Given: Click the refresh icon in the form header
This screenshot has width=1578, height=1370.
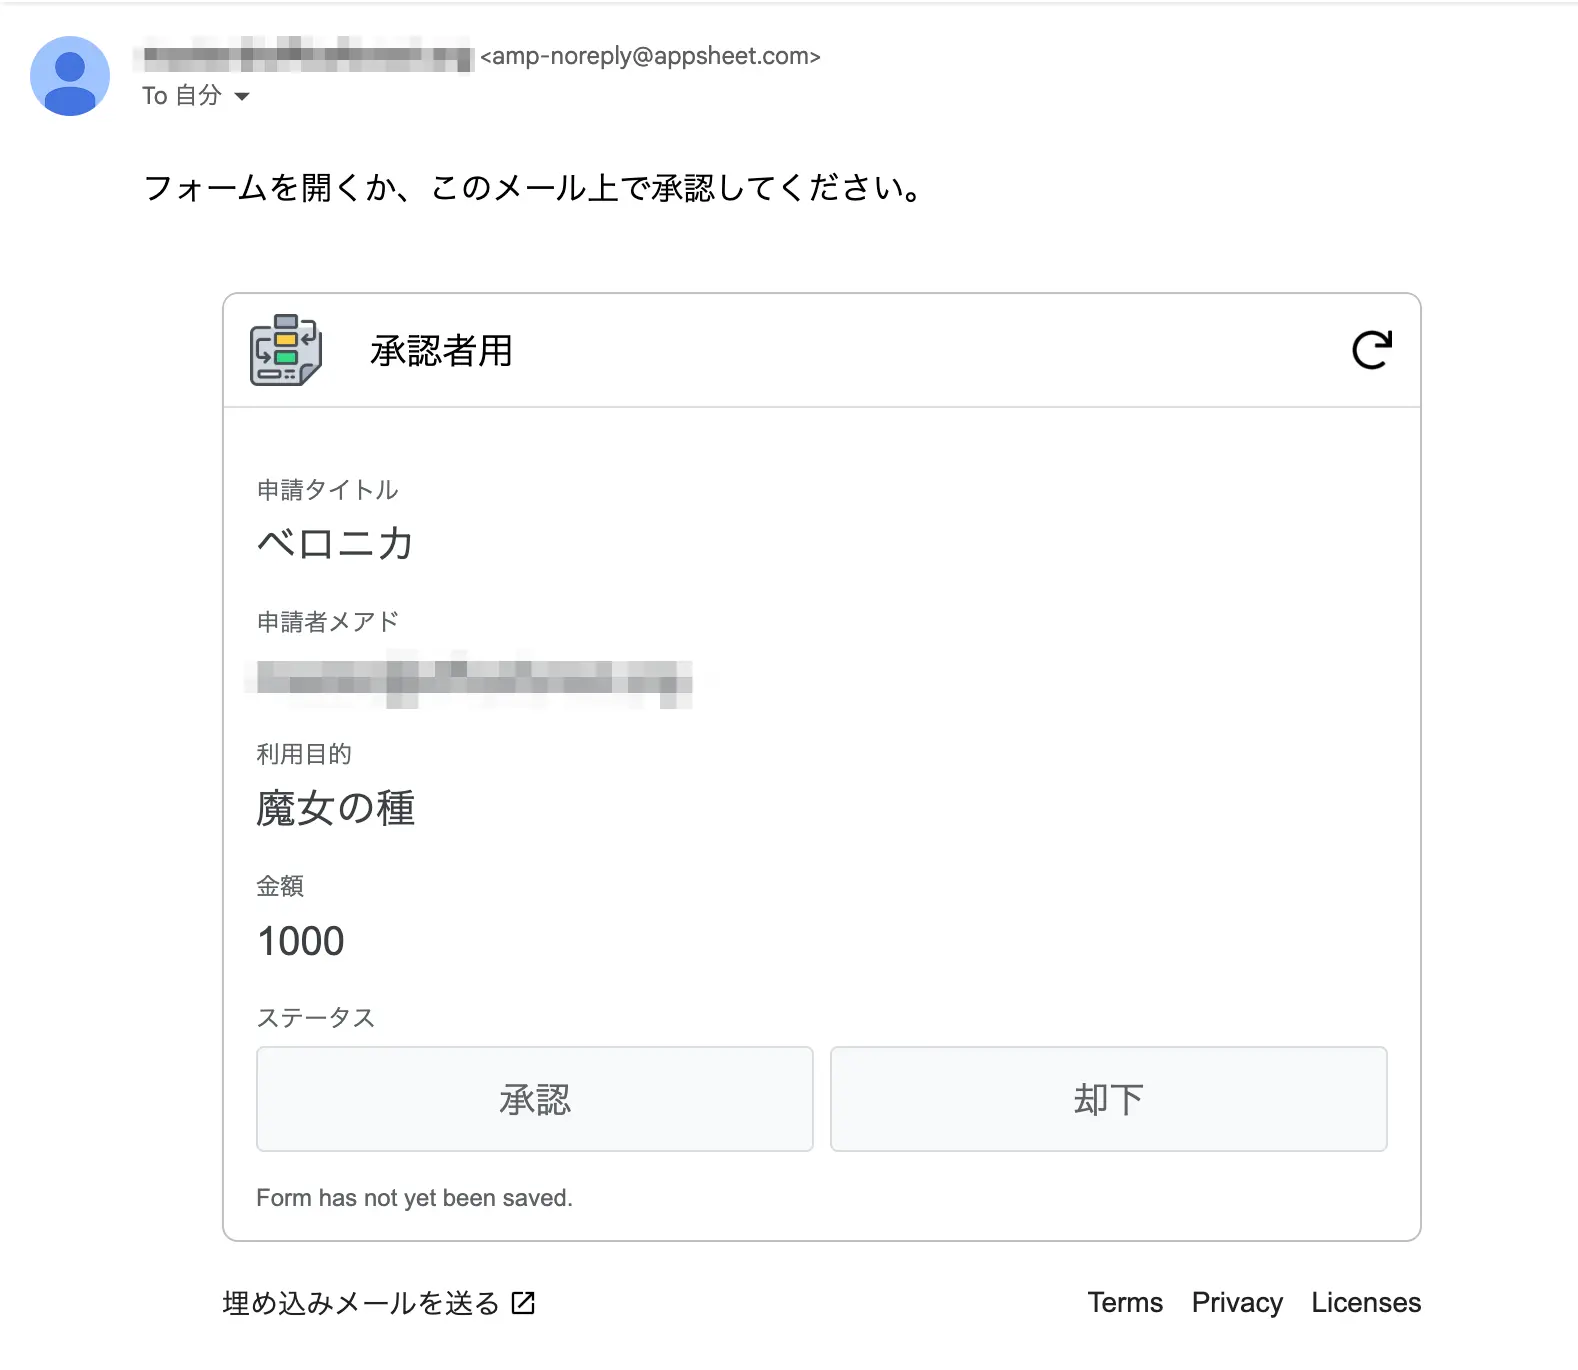Looking at the screenshot, I should [x=1371, y=350].
